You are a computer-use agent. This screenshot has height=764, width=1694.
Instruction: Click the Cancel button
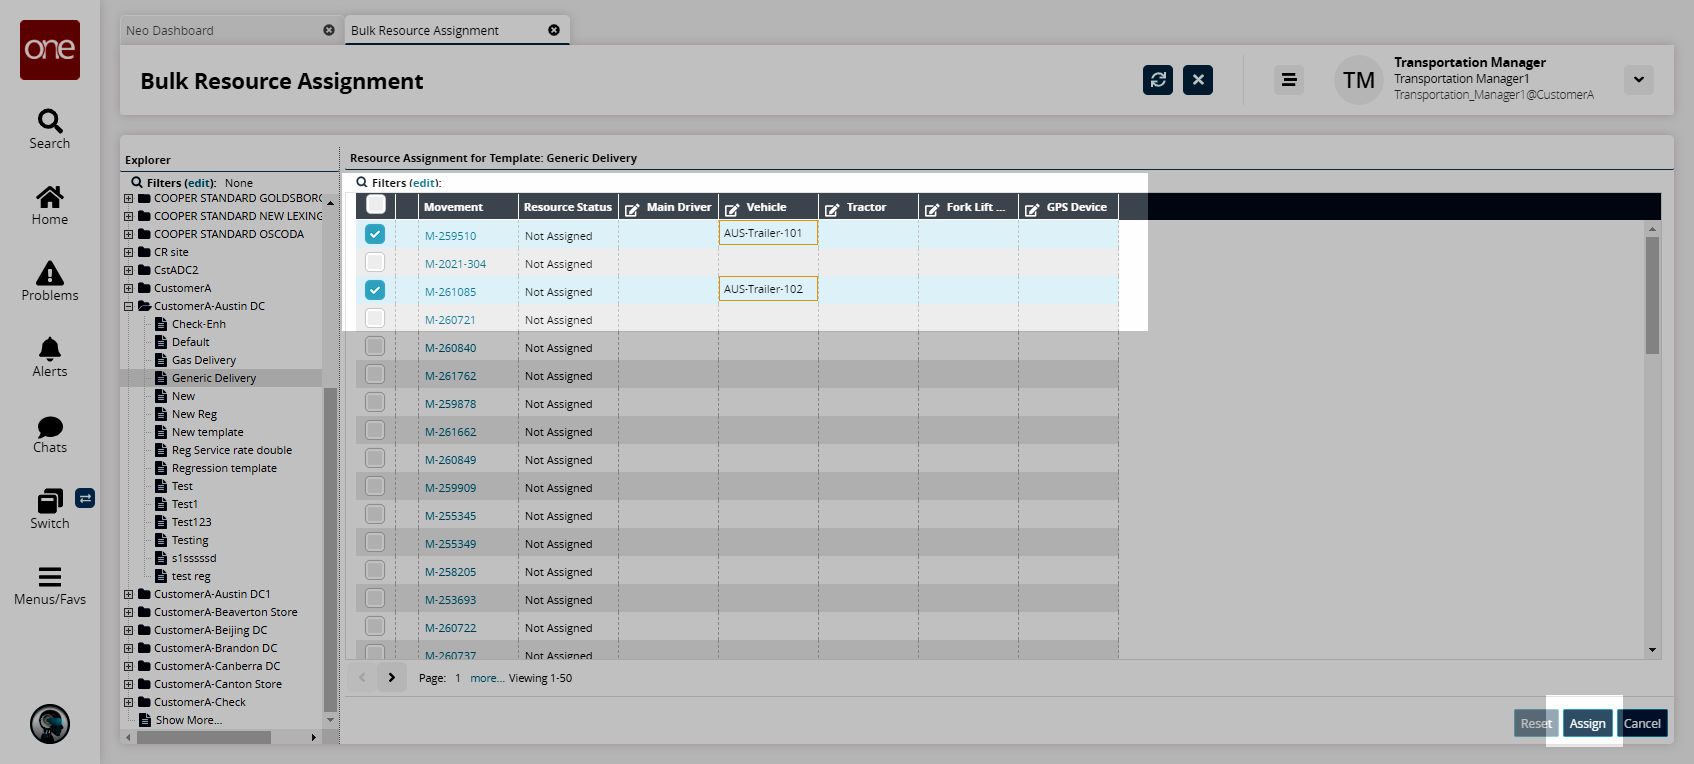tap(1642, 723)
